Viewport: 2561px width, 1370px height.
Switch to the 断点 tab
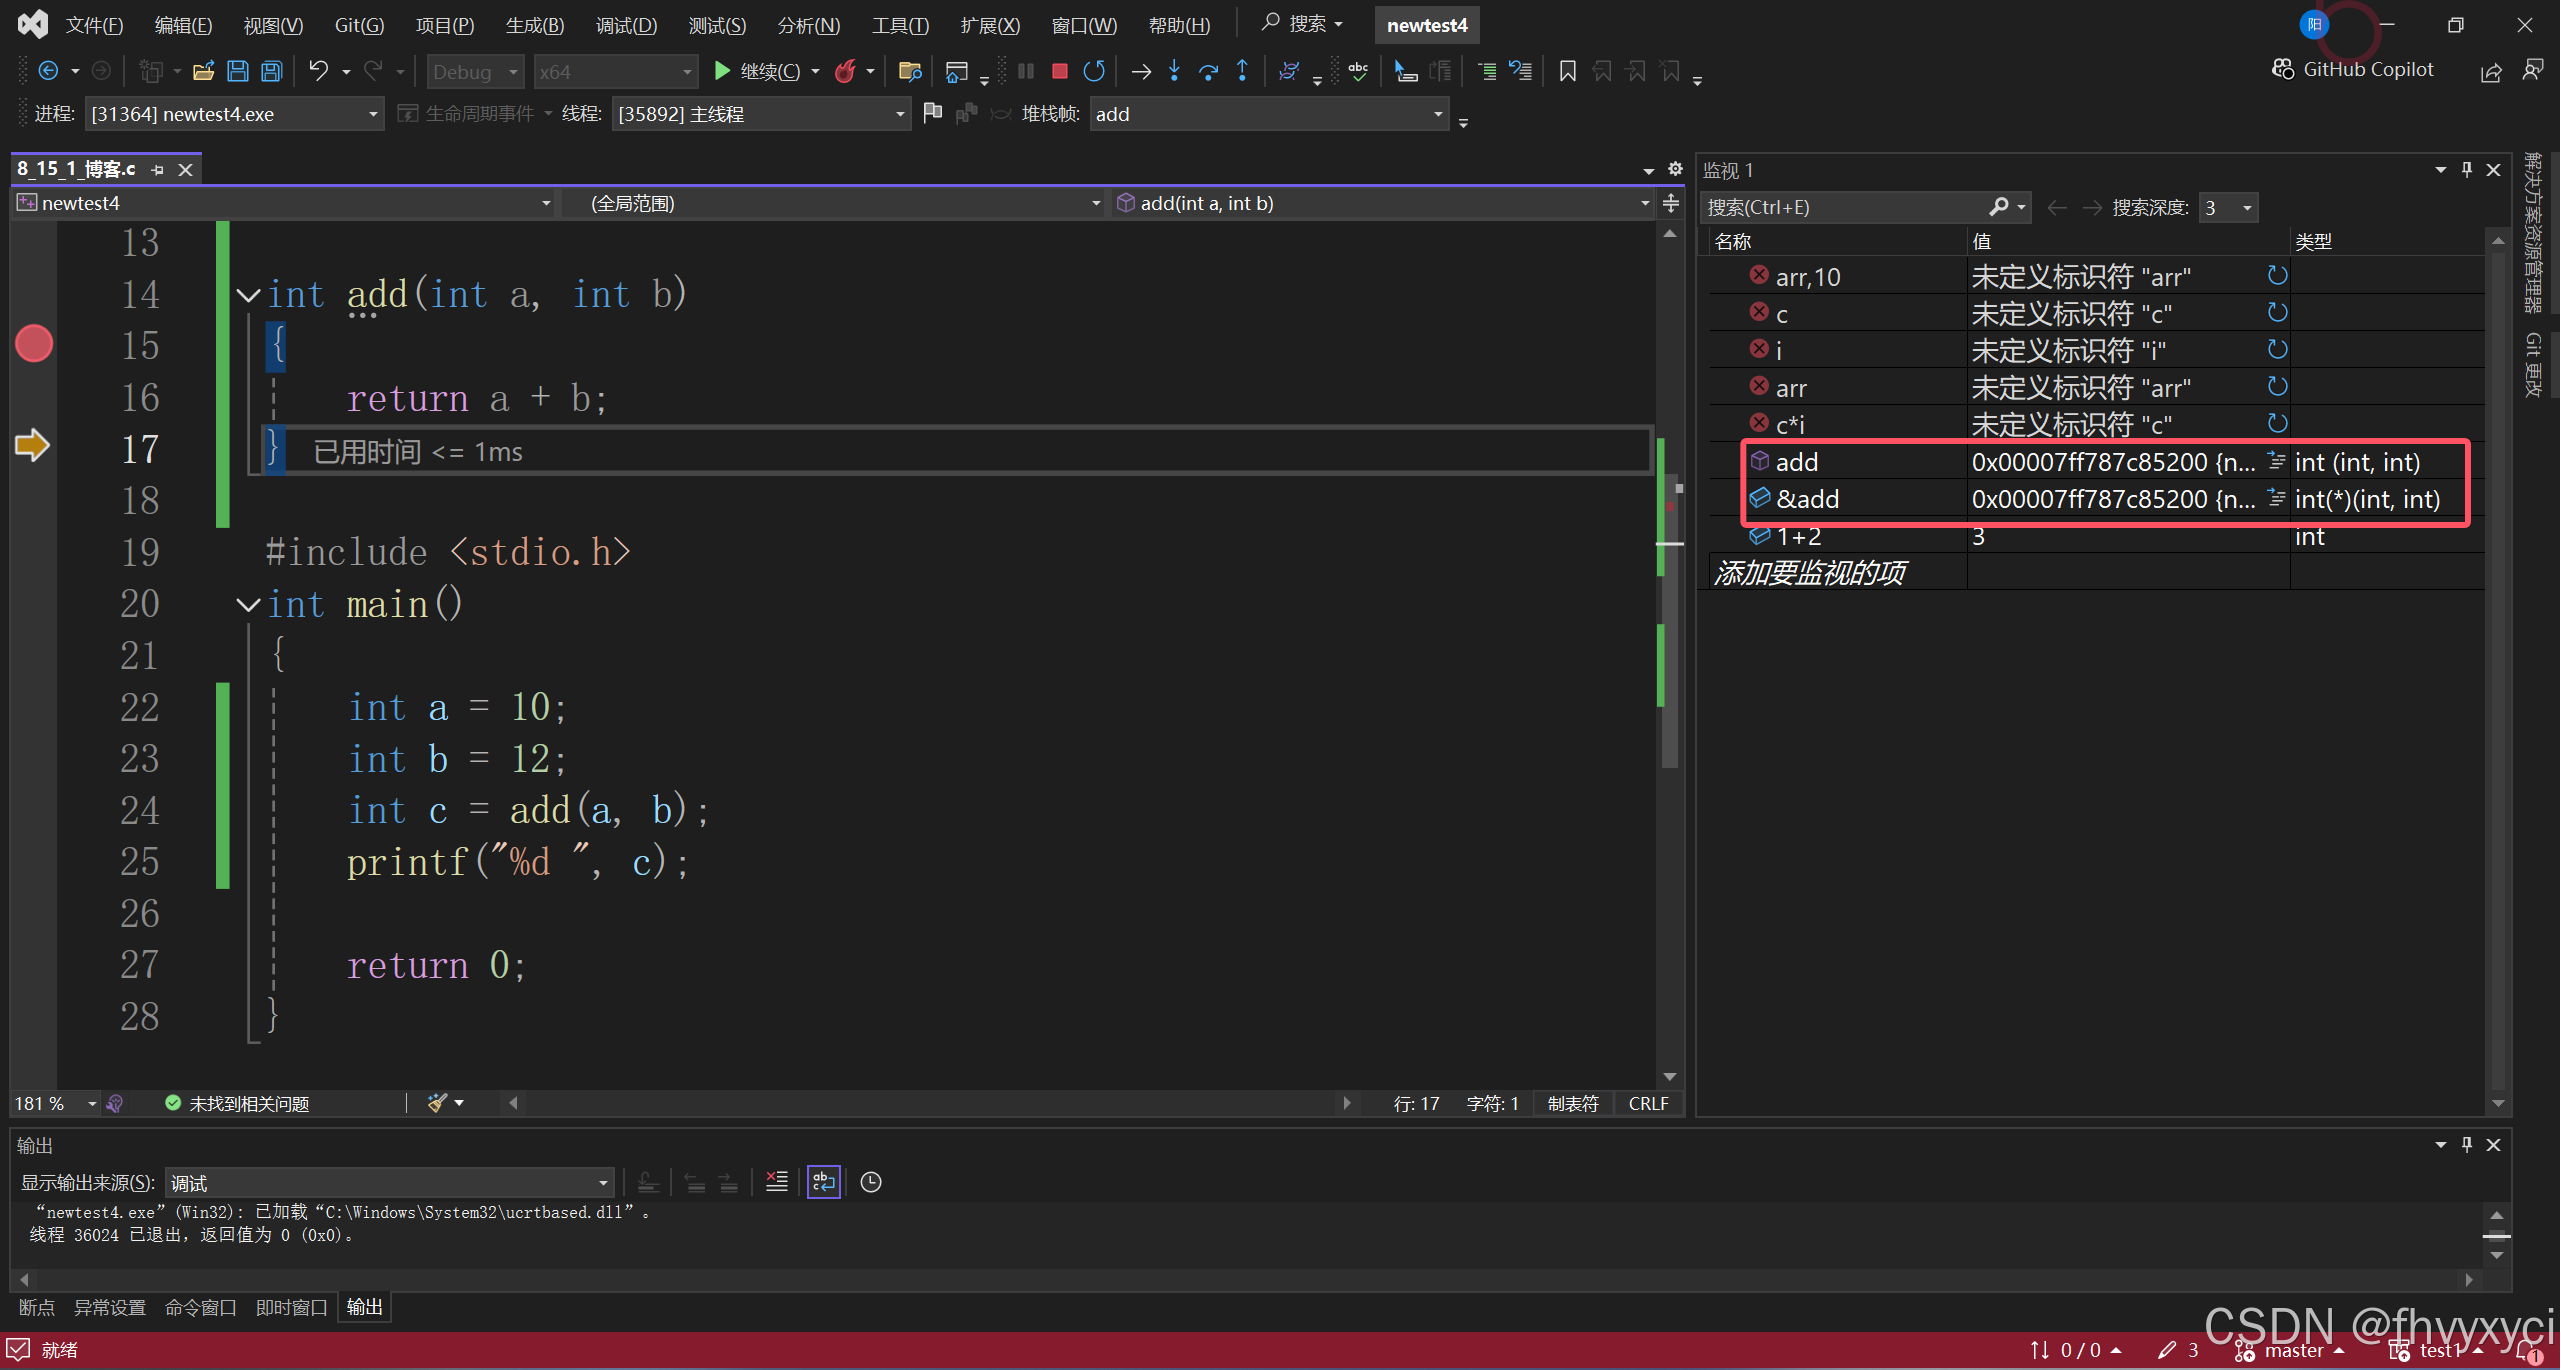[37, 1307]
